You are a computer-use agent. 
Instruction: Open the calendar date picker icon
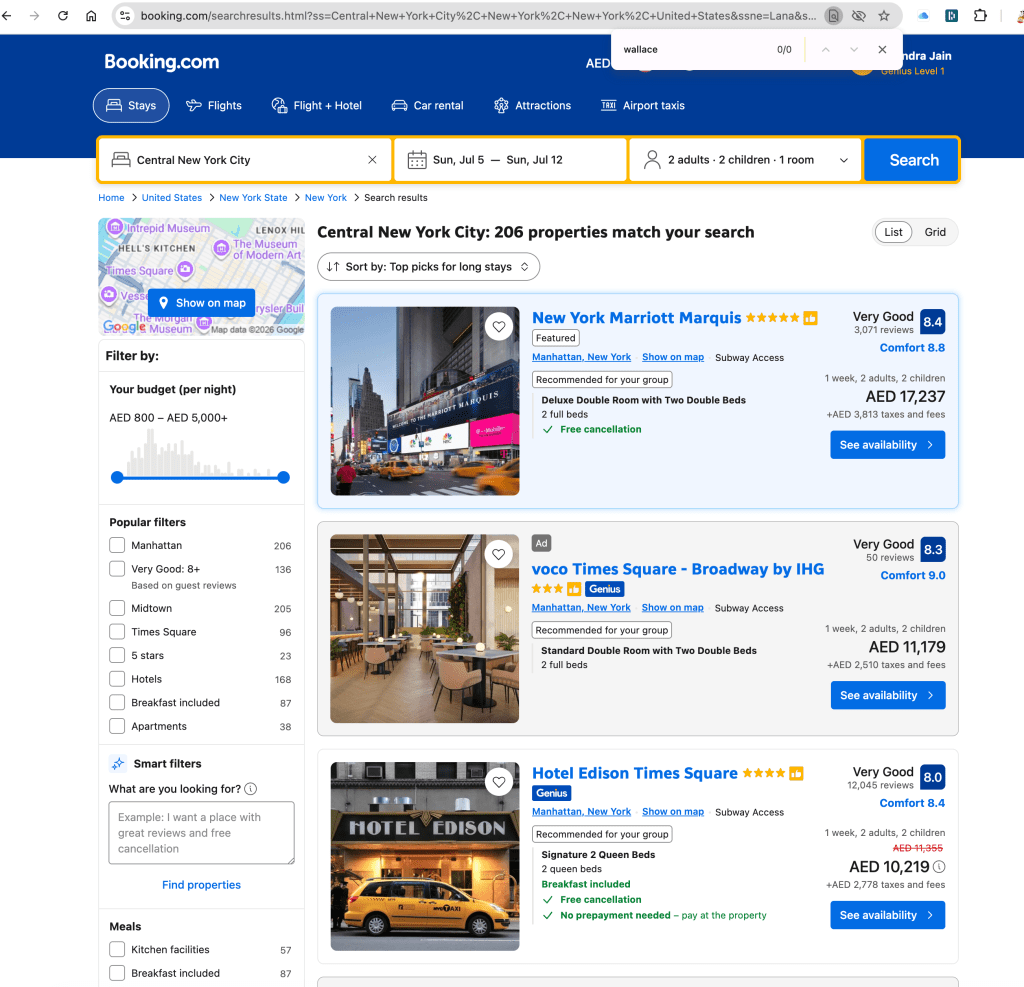pos(417,160)
